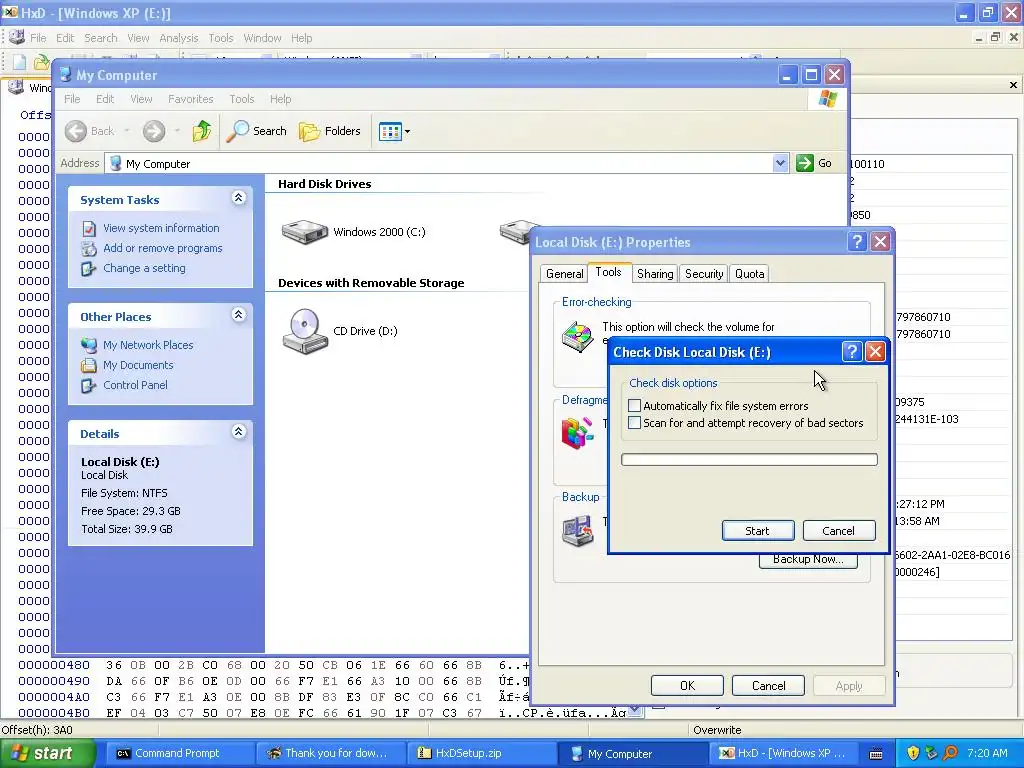The image size is (1024, 768).
Task: Open Check Disk dialog help question mark
Action: click(x=852, y=352)
